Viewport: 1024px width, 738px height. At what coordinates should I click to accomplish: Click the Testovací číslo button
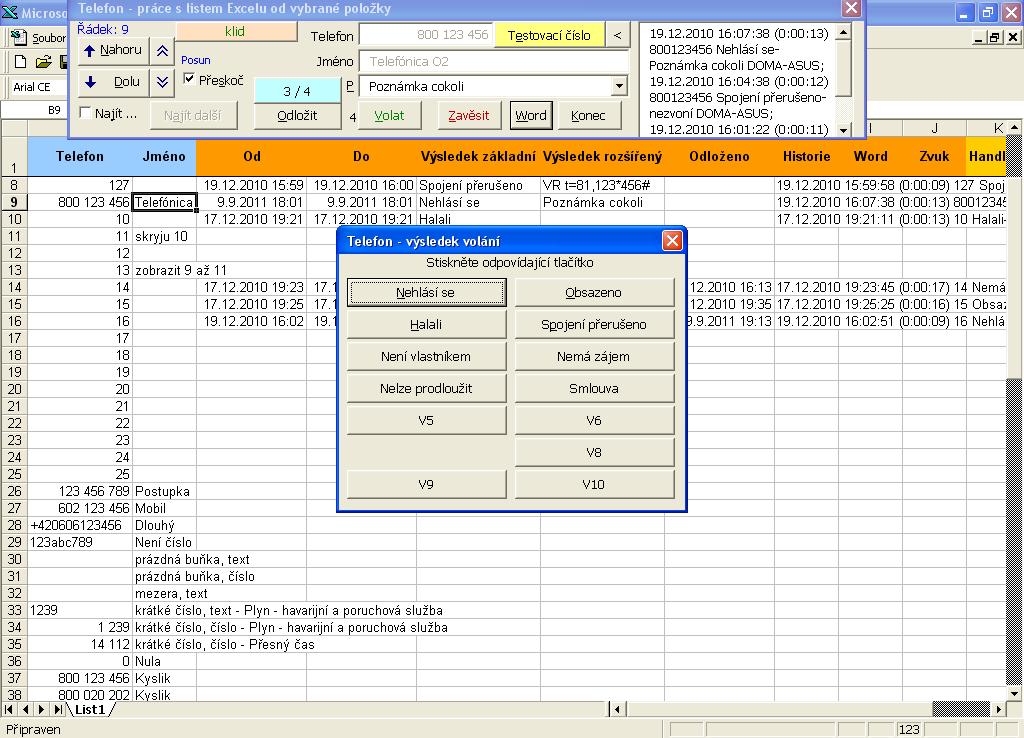click(x=549, y=35)
